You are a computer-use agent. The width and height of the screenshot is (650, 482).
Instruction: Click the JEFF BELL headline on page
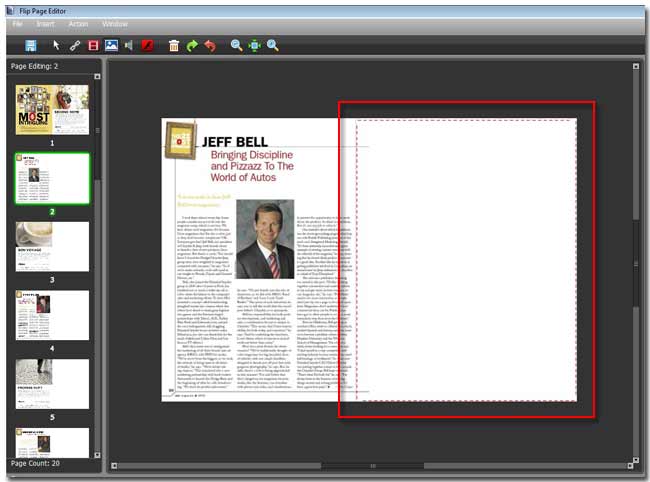[235, 142]
